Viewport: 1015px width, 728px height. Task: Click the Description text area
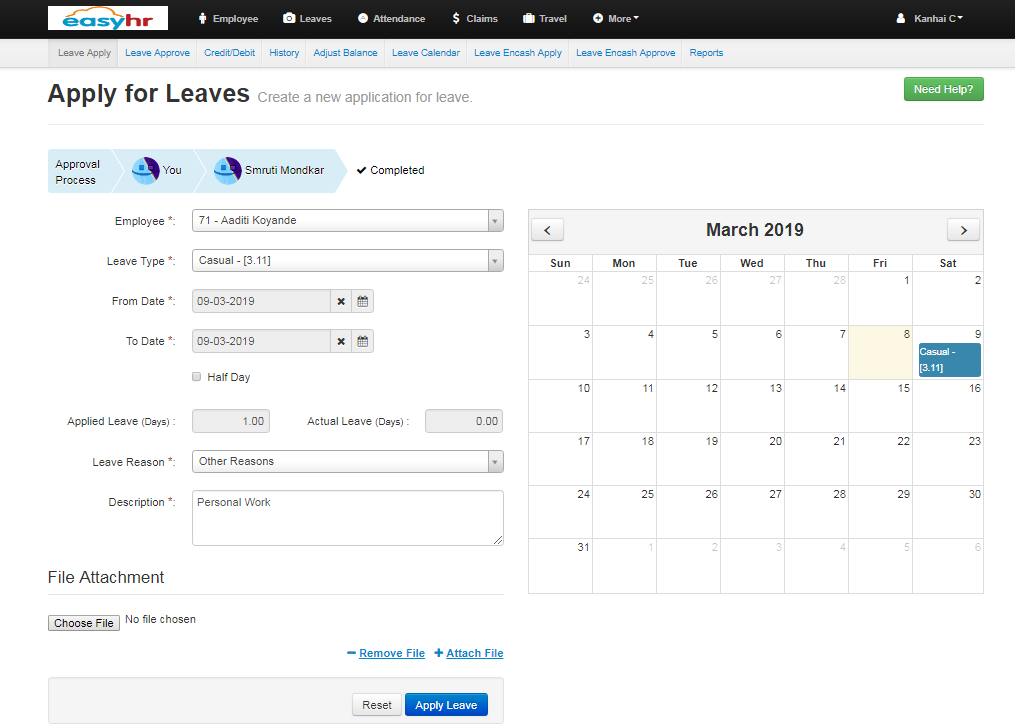tap(347, 517)
